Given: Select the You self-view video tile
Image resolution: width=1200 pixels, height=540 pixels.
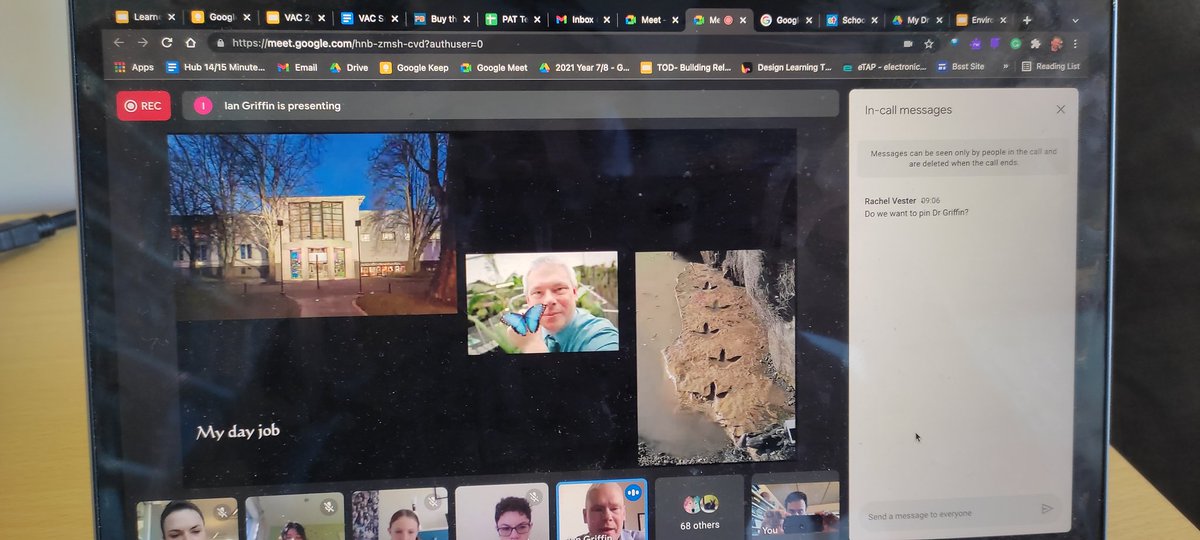Looking at the screenshot, I should (x=795, y=510).
